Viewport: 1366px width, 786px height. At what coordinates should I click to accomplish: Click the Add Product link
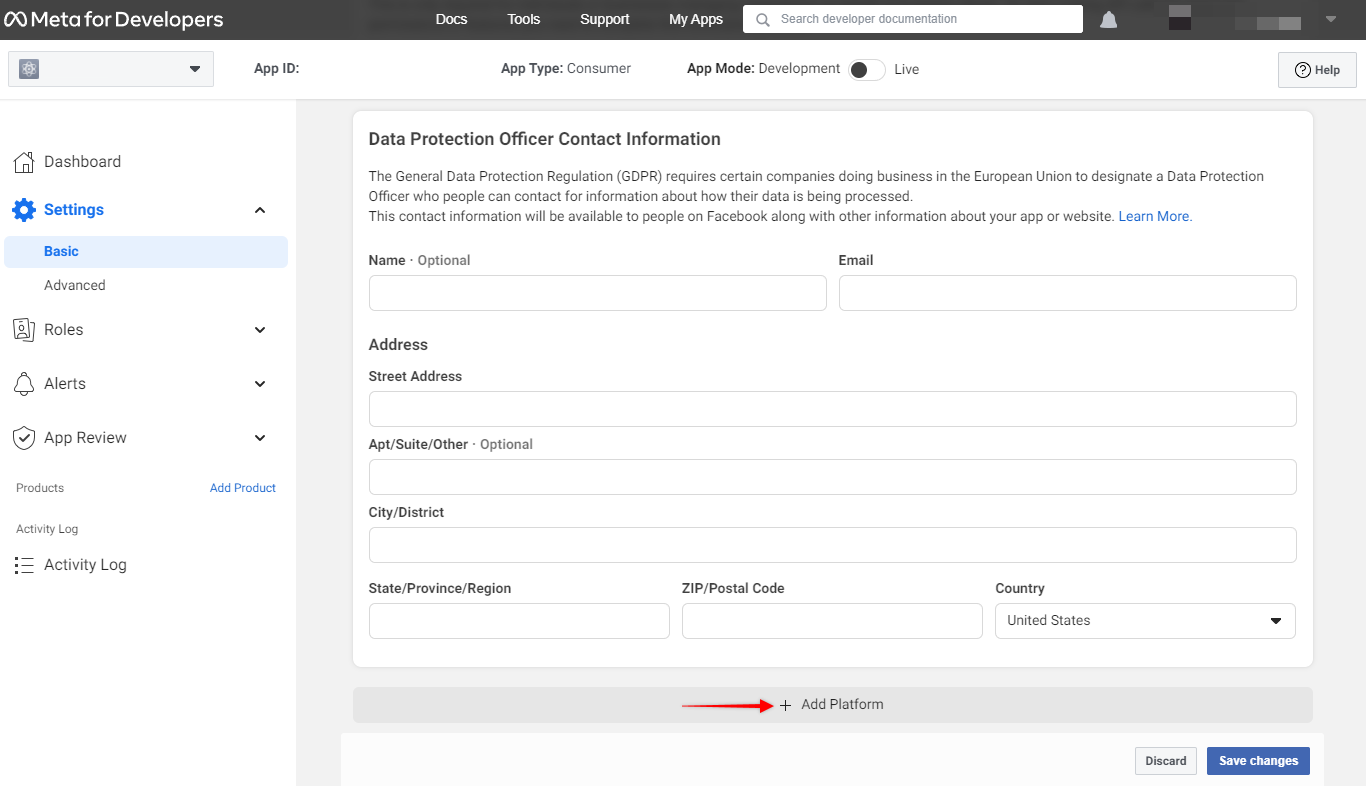(243, 488)
